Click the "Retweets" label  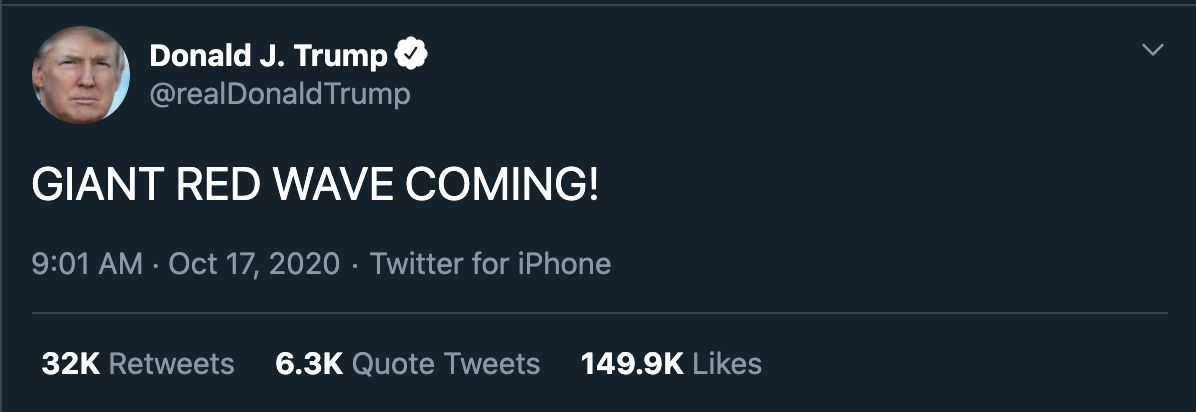click(x=171, y=364)
